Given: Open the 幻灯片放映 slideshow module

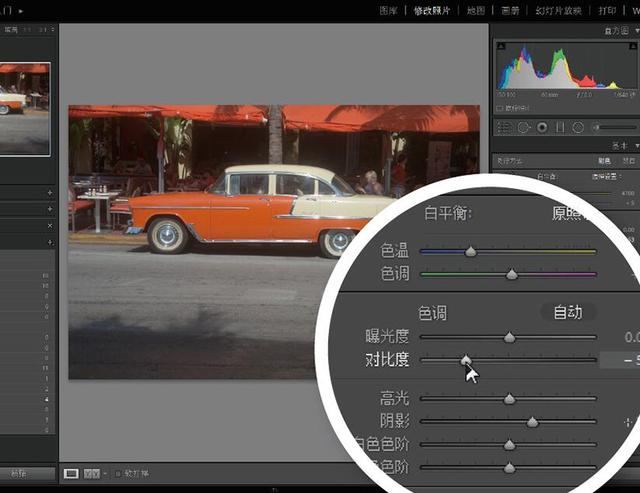Looking at the screenshot, I should pos(557,10).
